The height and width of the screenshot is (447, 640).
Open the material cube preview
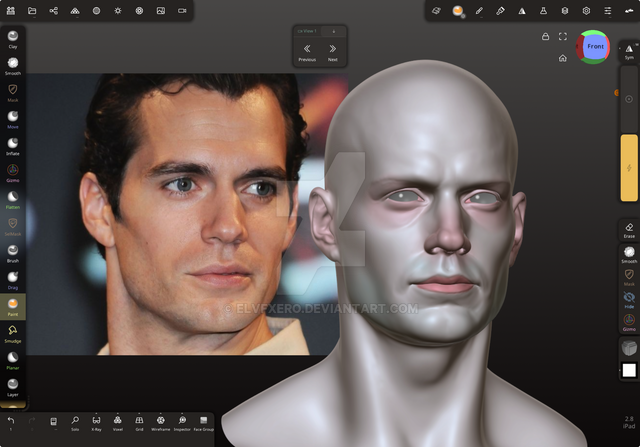tap(629, 348)
